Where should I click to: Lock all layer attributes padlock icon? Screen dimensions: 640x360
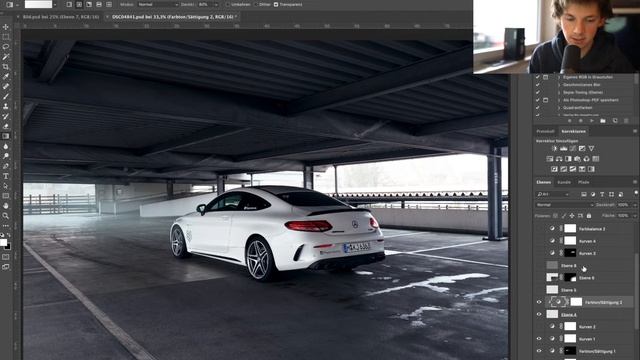point(589,216)
